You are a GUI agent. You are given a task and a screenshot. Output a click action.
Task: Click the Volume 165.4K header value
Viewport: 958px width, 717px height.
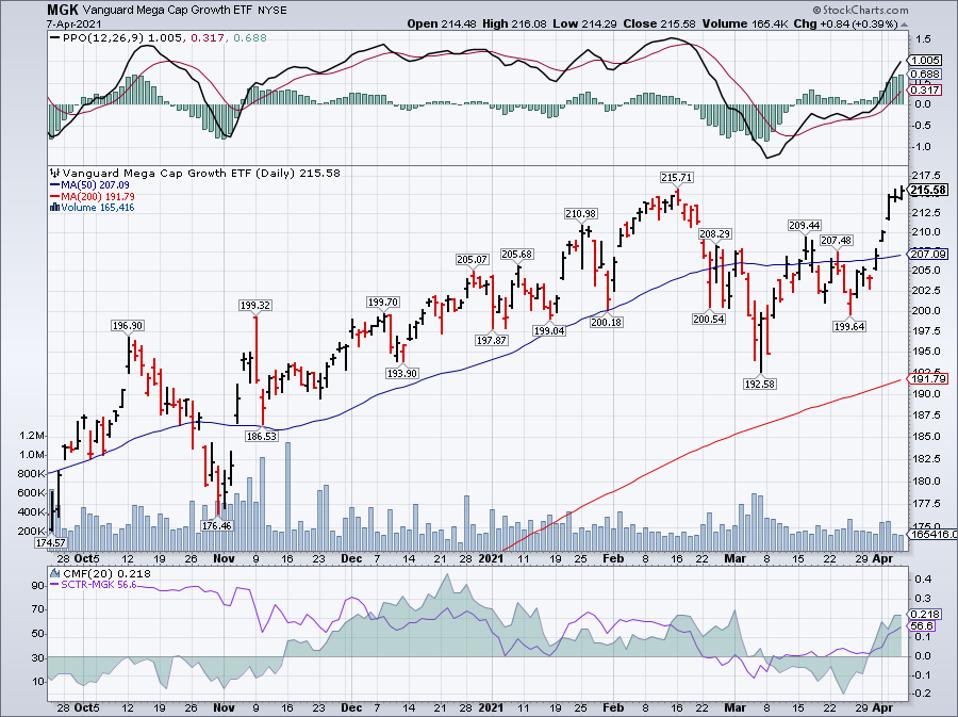click(745, 24)
